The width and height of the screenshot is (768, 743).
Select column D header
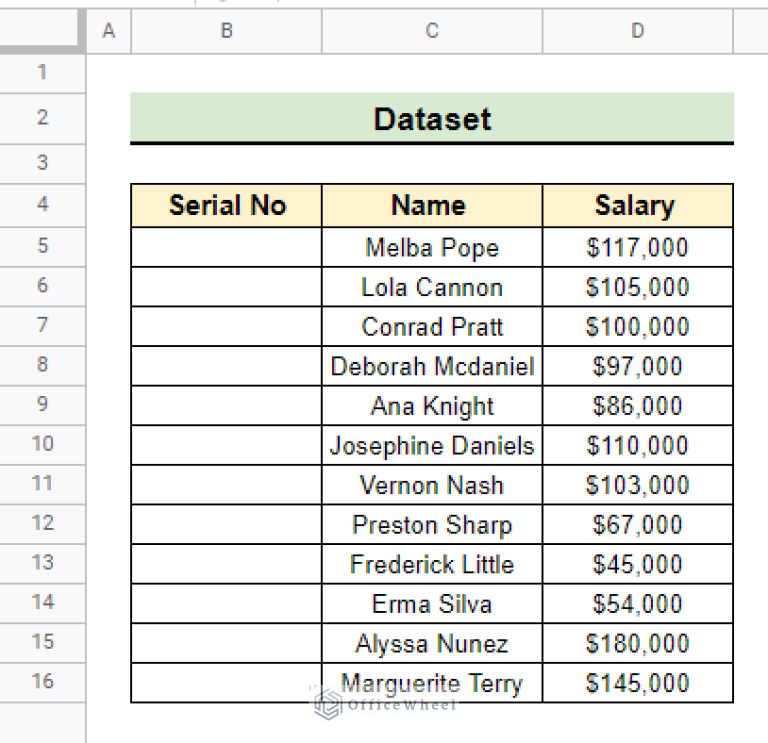[x=637, y=32]
